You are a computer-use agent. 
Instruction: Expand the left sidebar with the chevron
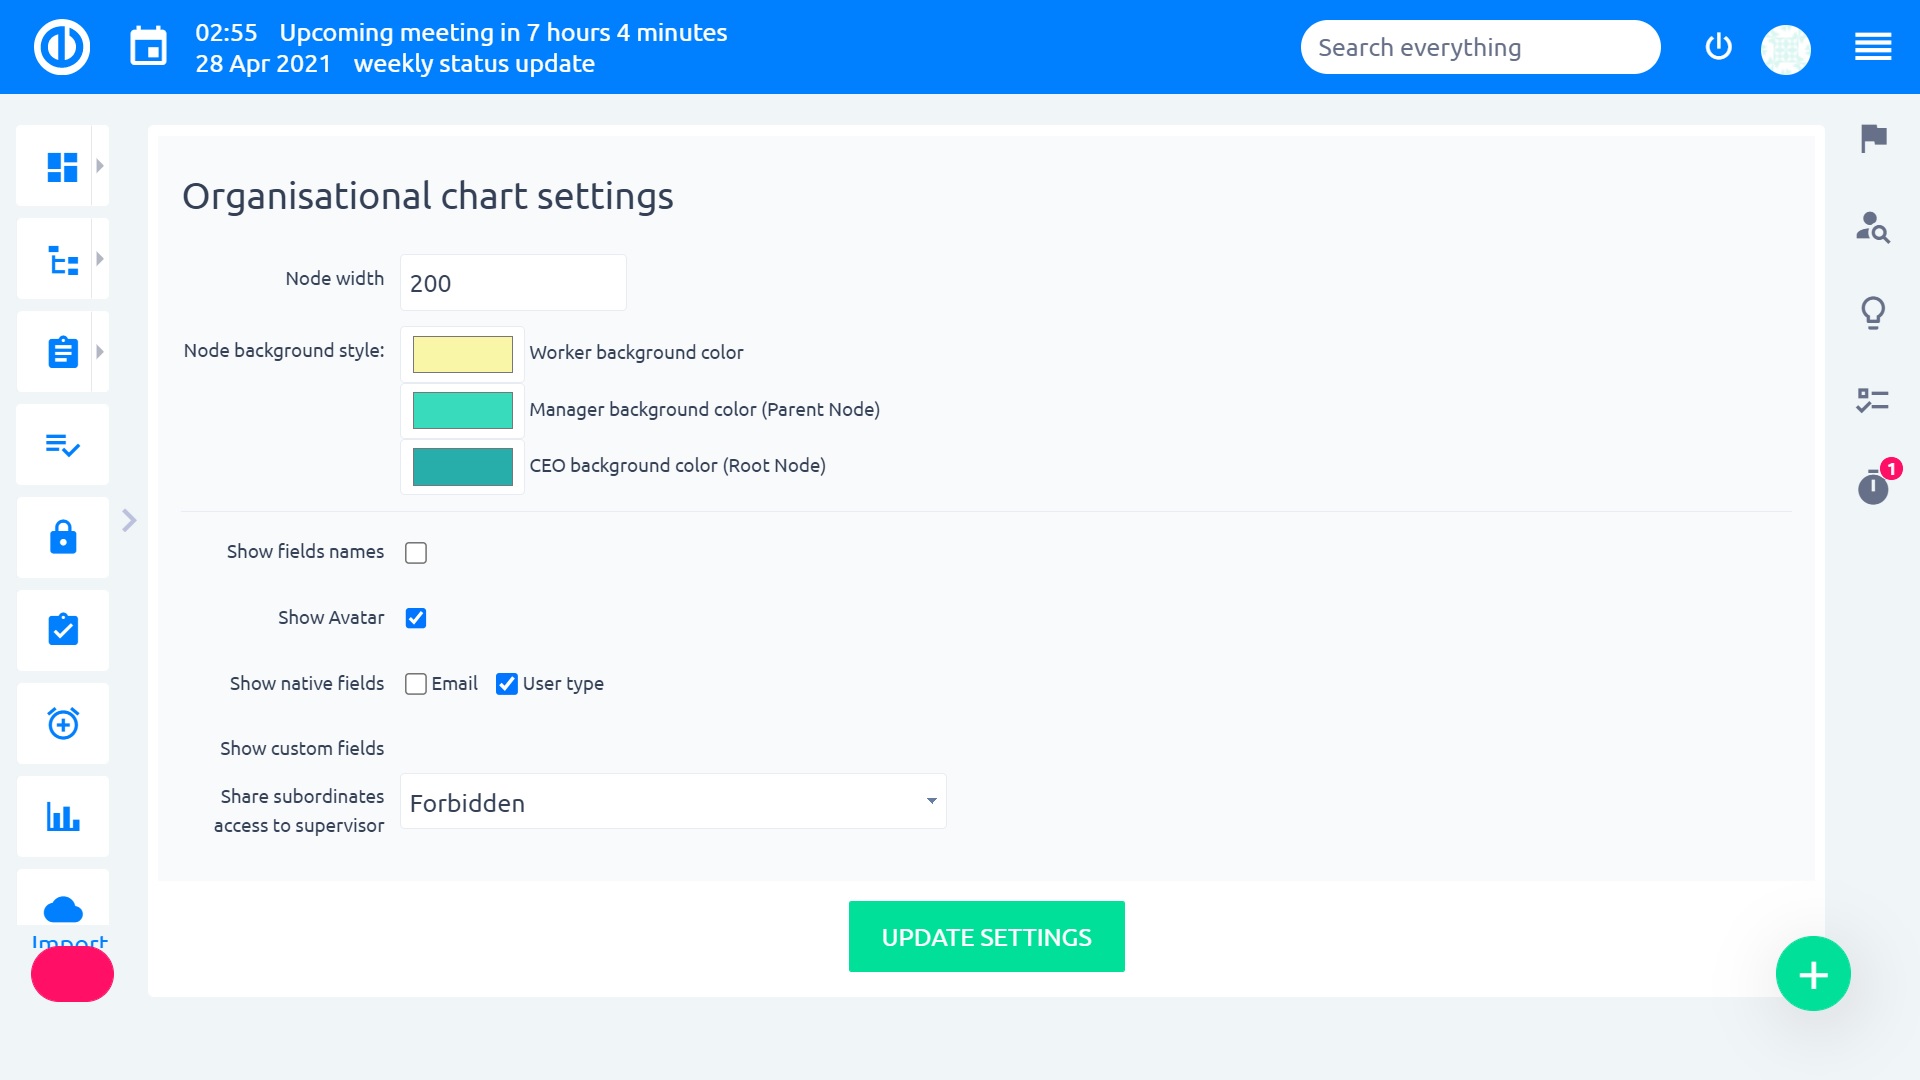129,520
